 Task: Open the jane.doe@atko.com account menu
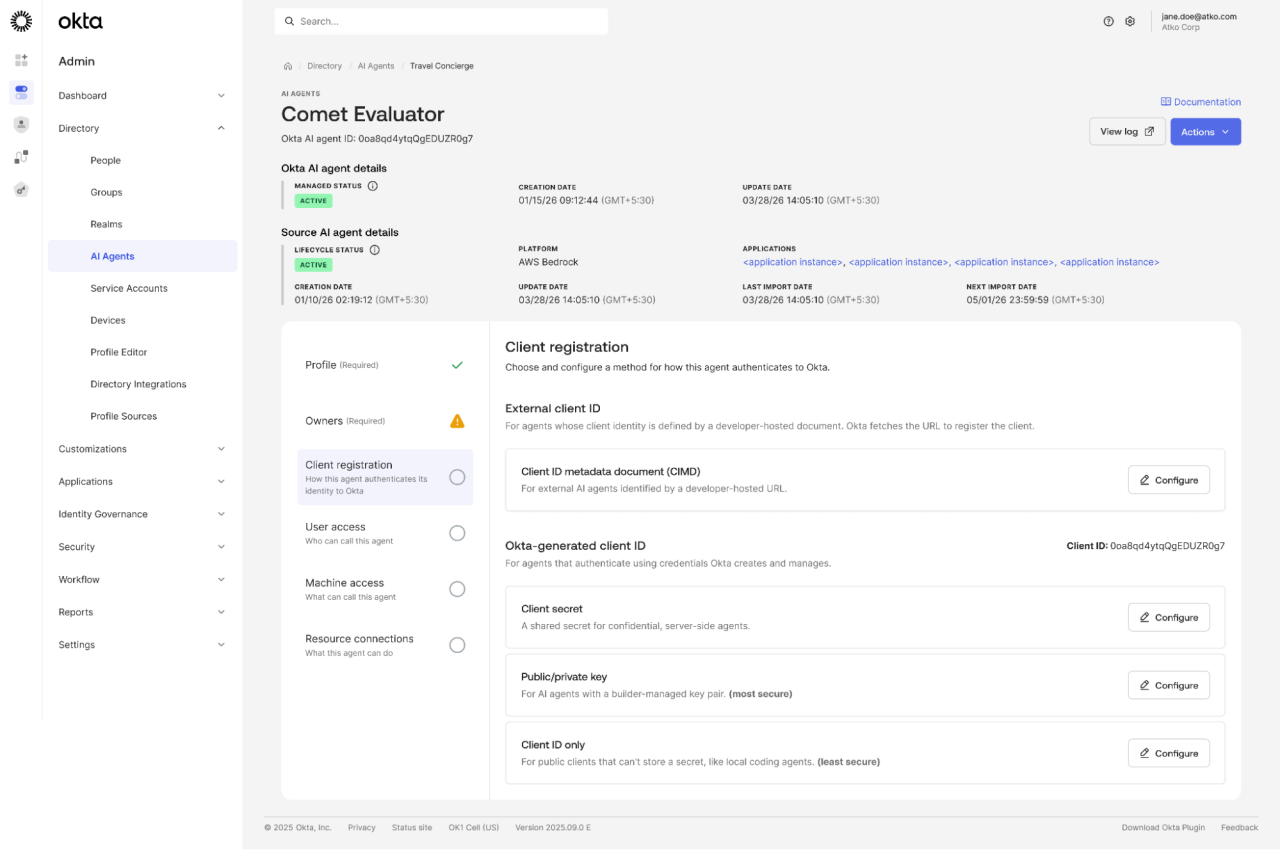coord(1199,21)
